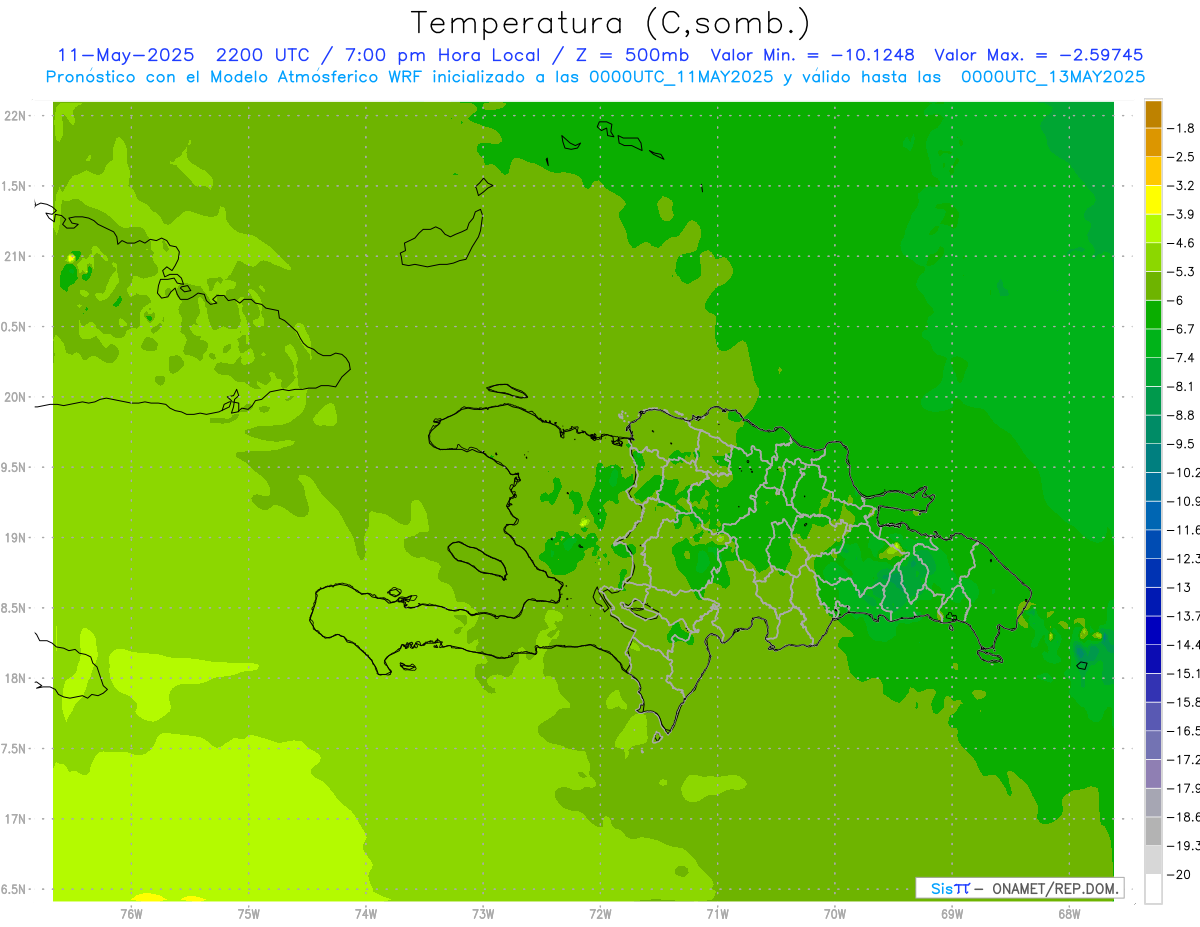Click the '-11.6' colorbar label
The image size is (1200, 927).
point(1184,530)
